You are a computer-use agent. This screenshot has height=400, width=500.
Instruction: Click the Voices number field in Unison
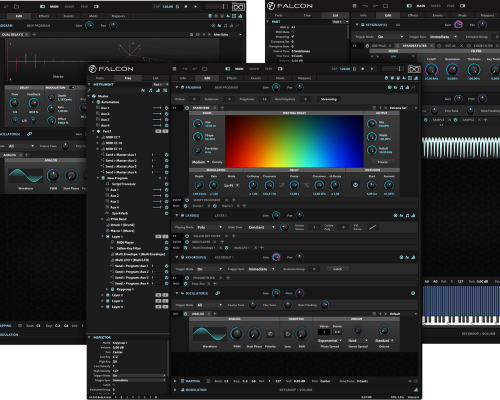point(324,332)
